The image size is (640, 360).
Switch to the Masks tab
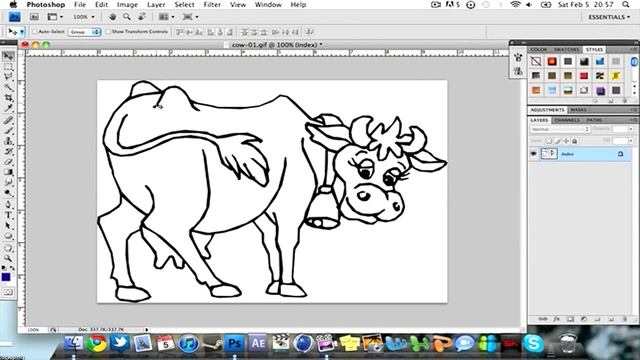point(578,110)
